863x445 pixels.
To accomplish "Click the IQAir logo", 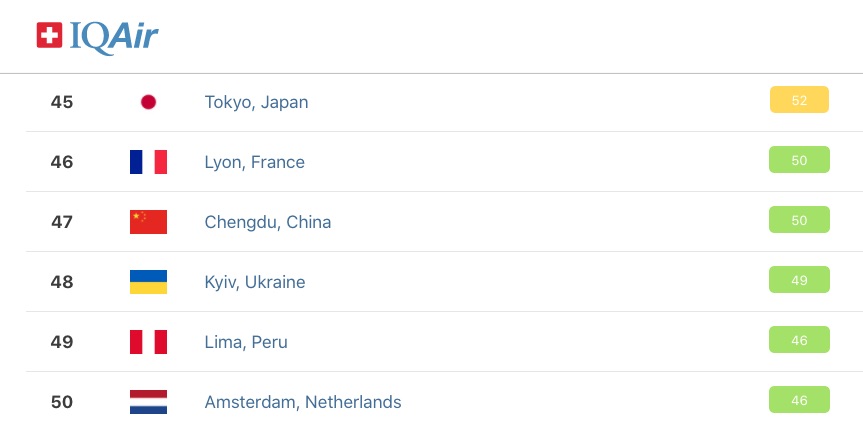I will [x=97, y=36].
